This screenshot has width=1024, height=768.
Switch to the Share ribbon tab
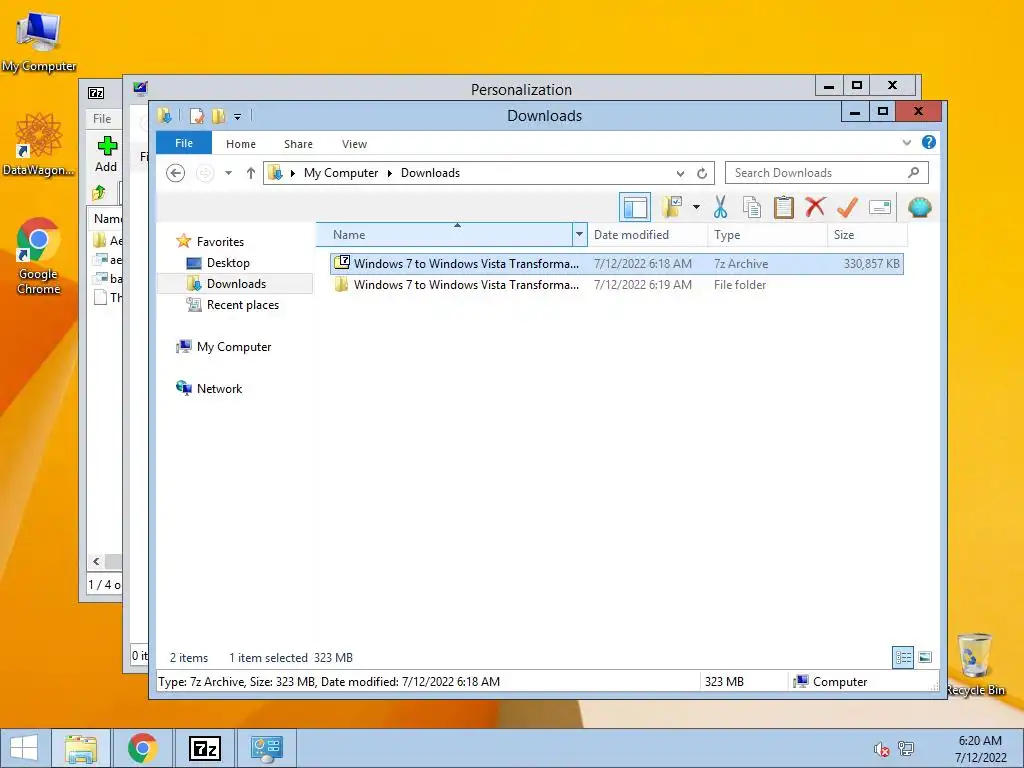(x=298, y=144)
